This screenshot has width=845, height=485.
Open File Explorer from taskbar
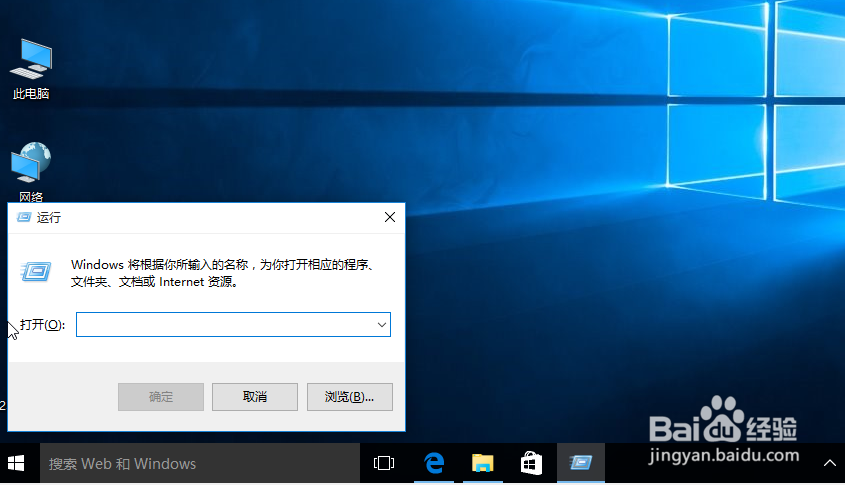tap(482, 463)
